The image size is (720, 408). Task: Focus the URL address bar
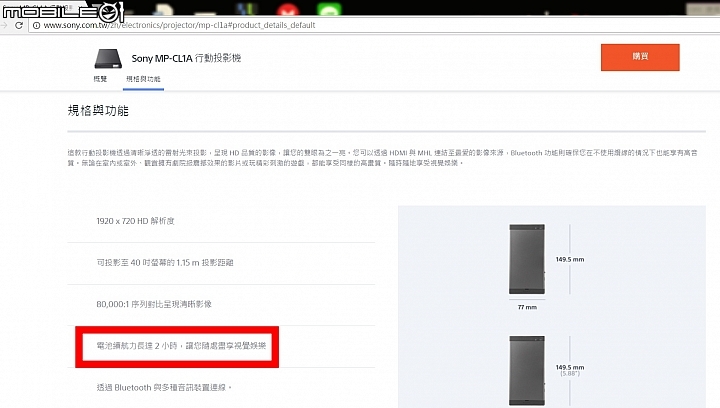(x=374, y=25)
